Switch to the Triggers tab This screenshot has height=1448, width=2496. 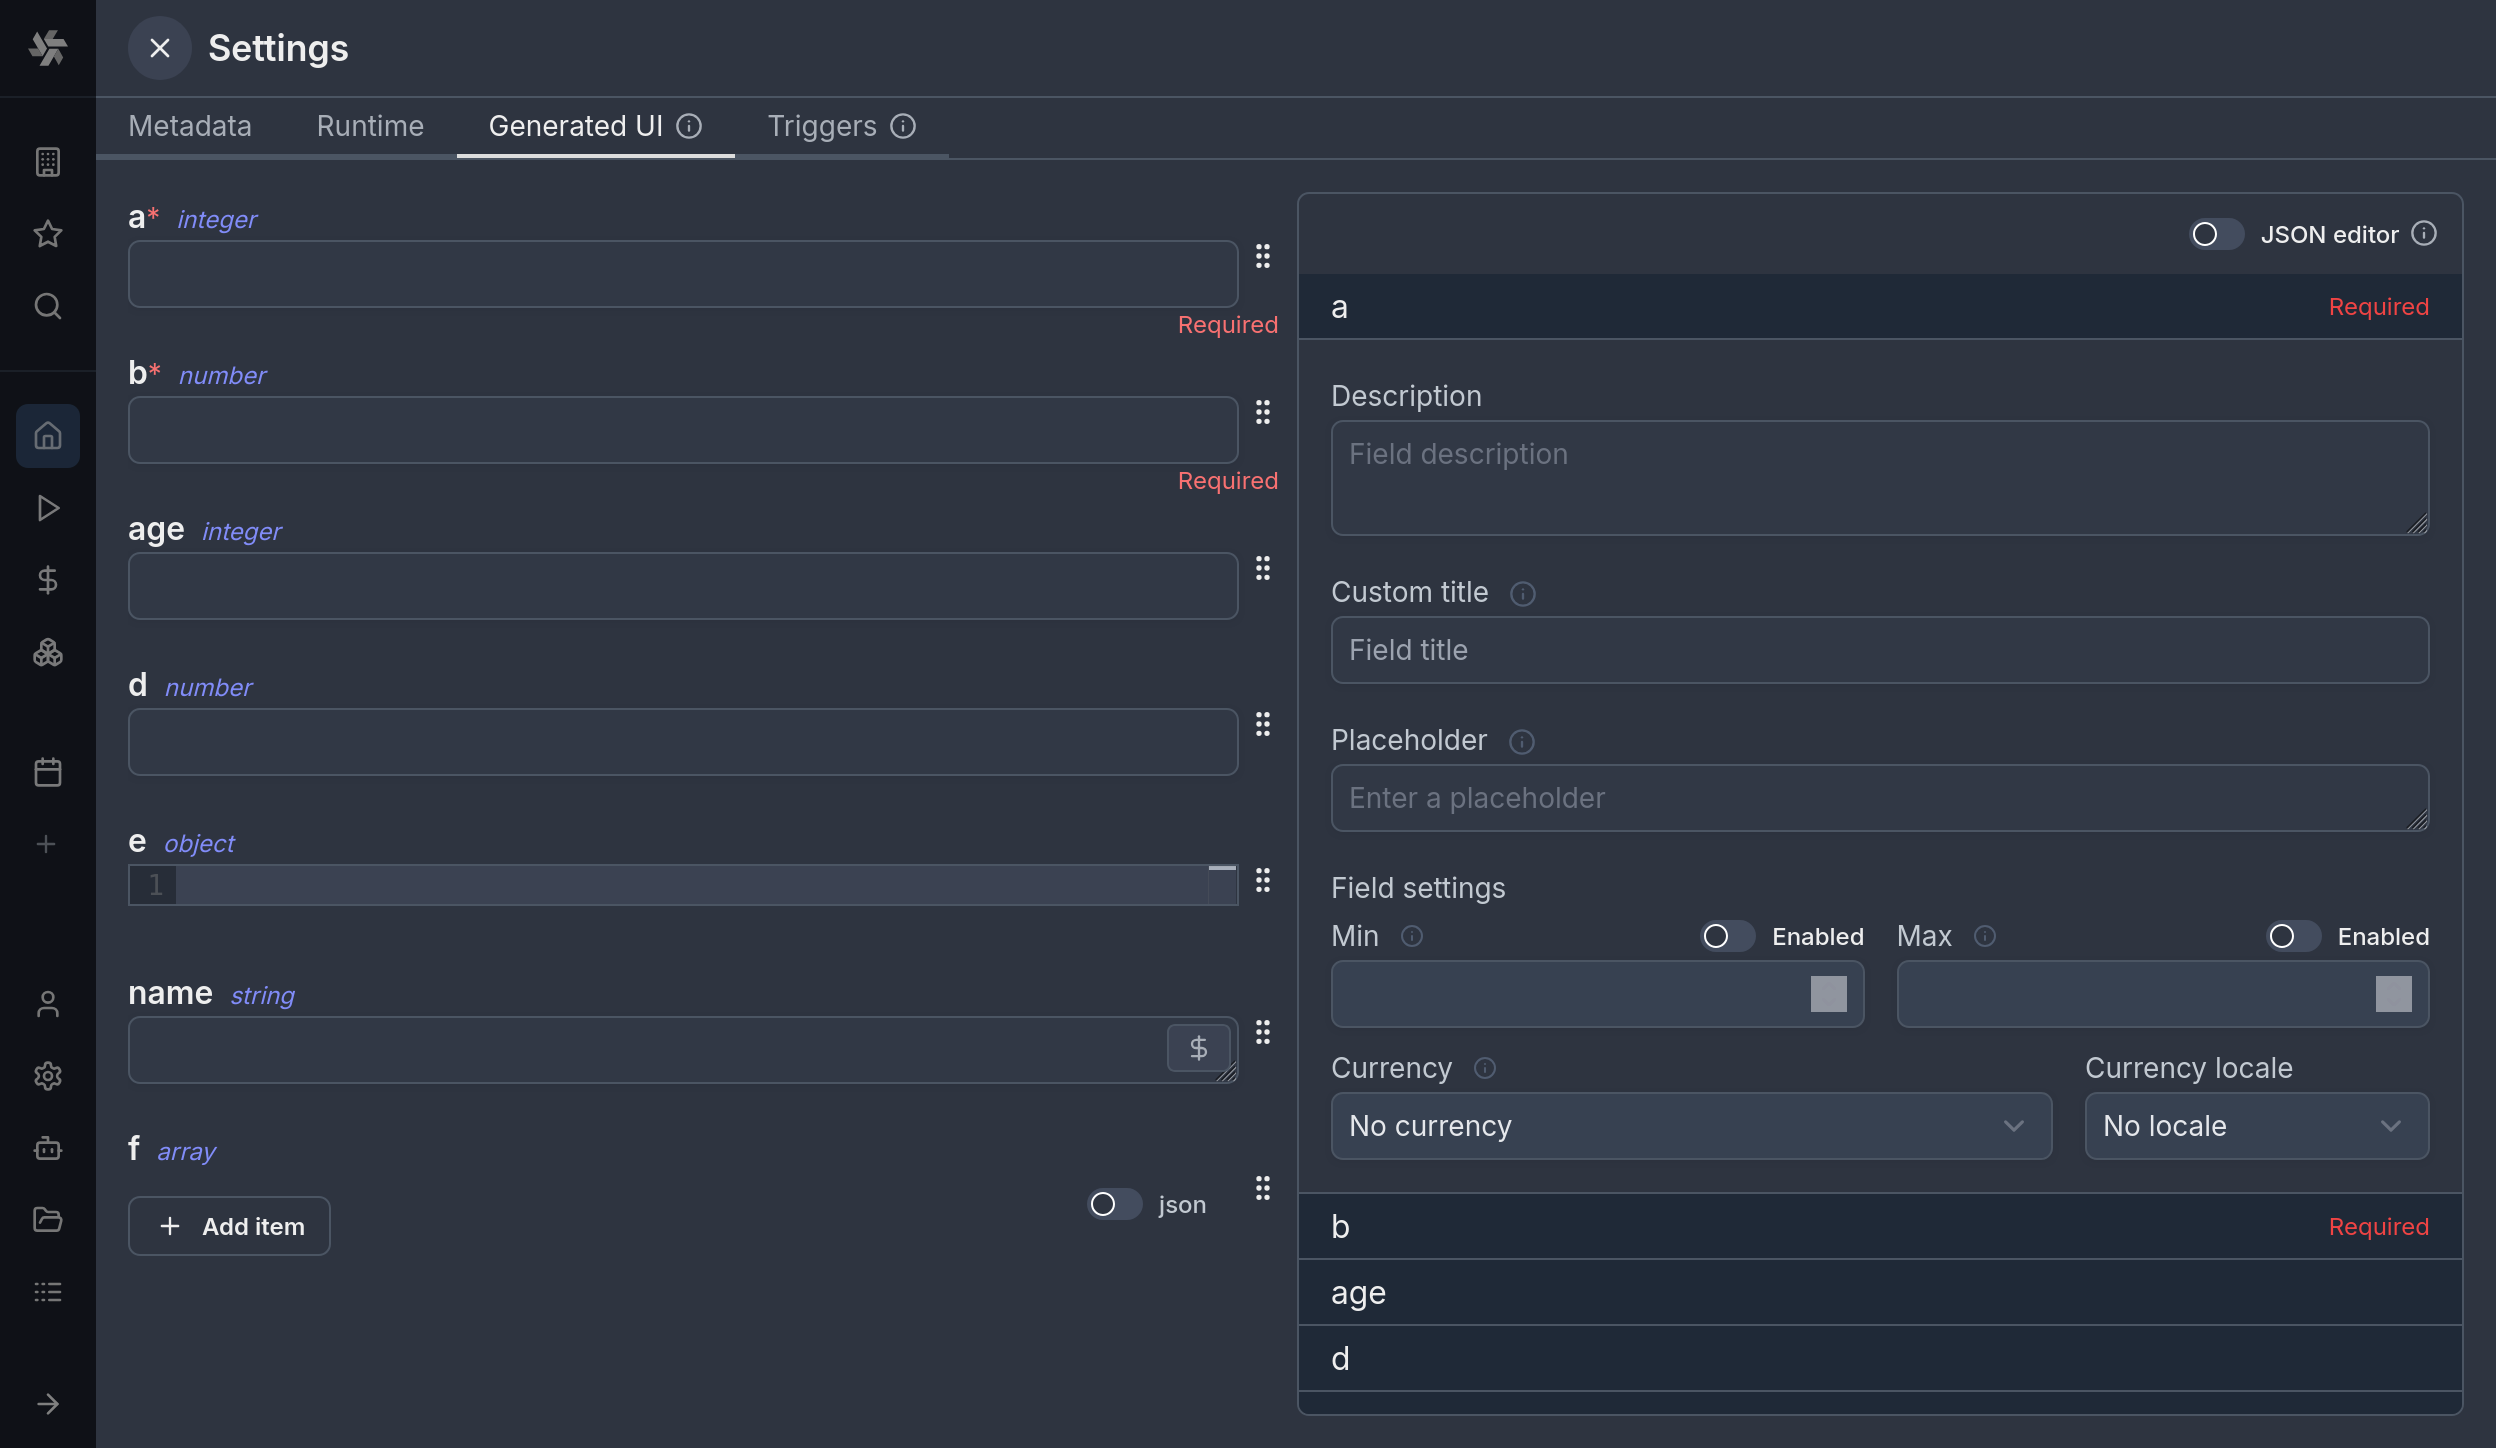[x=820, y=125]
